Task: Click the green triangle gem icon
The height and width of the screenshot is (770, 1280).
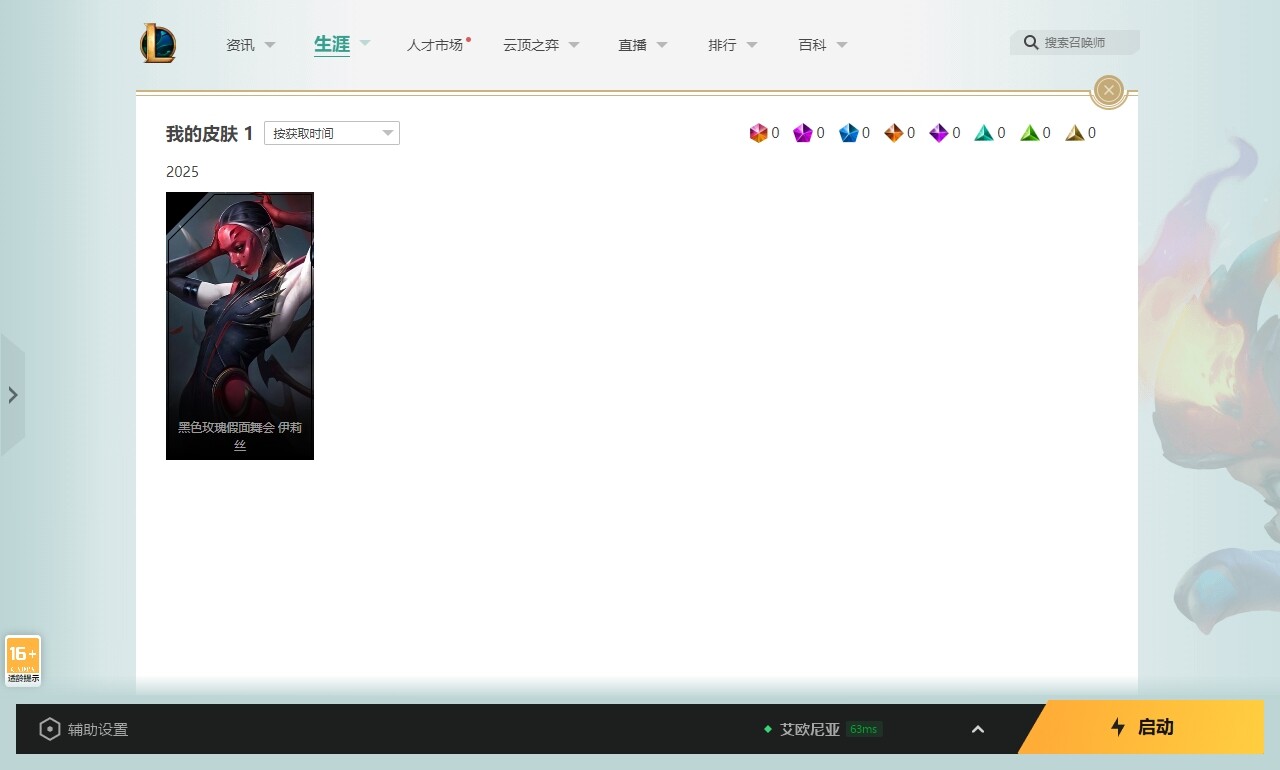Action: pyautogui.click(x=1030, y=133)
